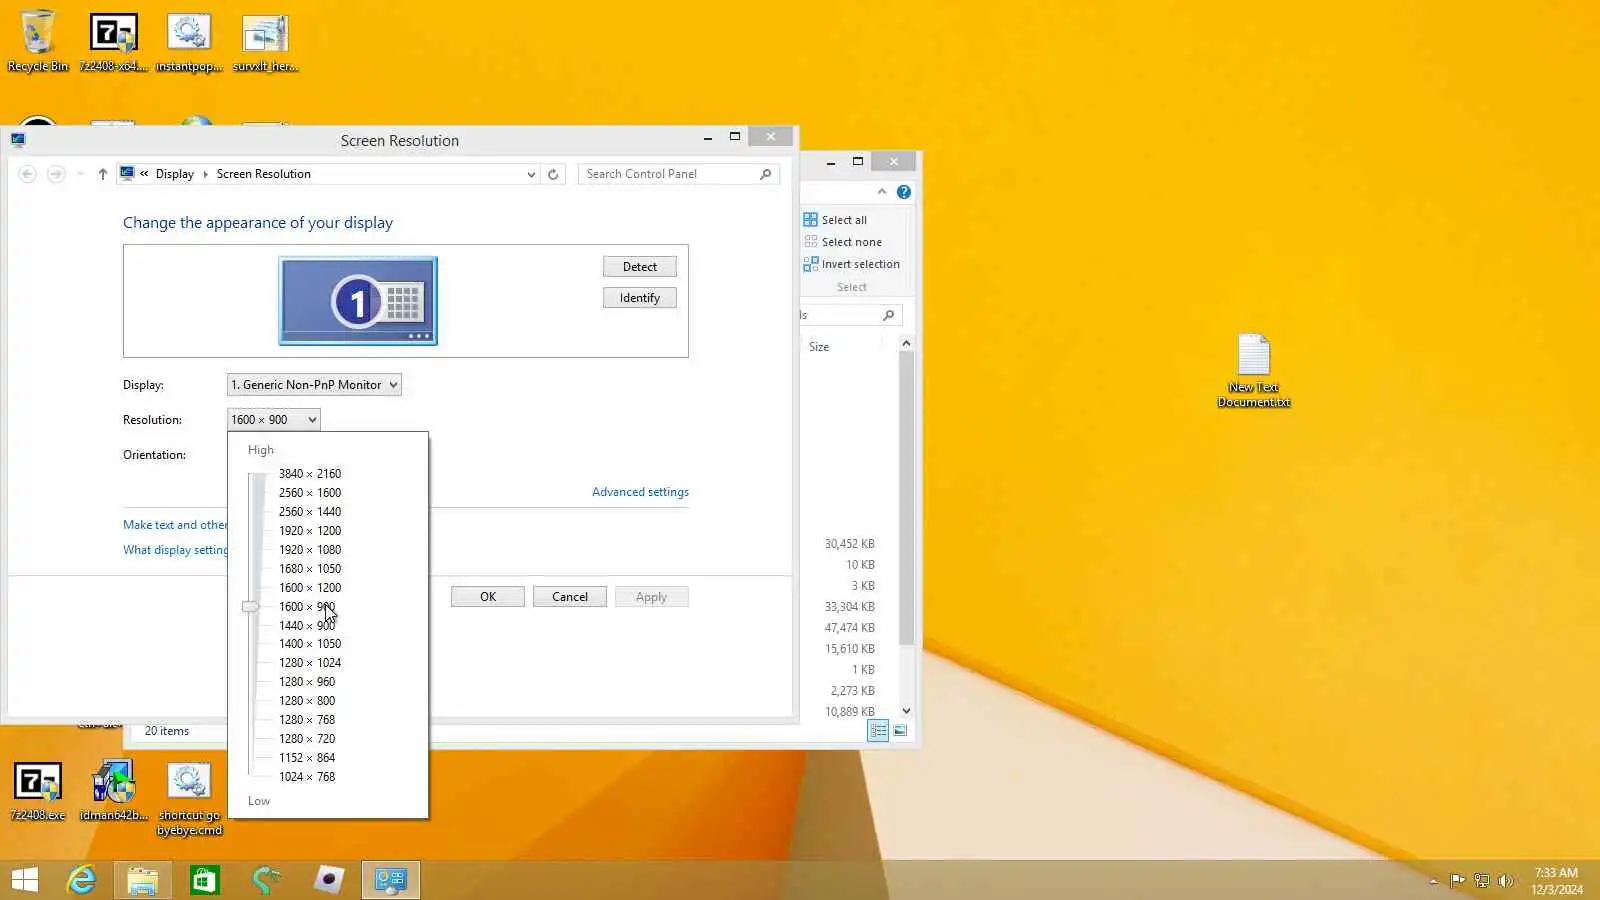Select the instantpop desktop icon
The height and width of the screenshot is (900, 1600).
(189, 41)
